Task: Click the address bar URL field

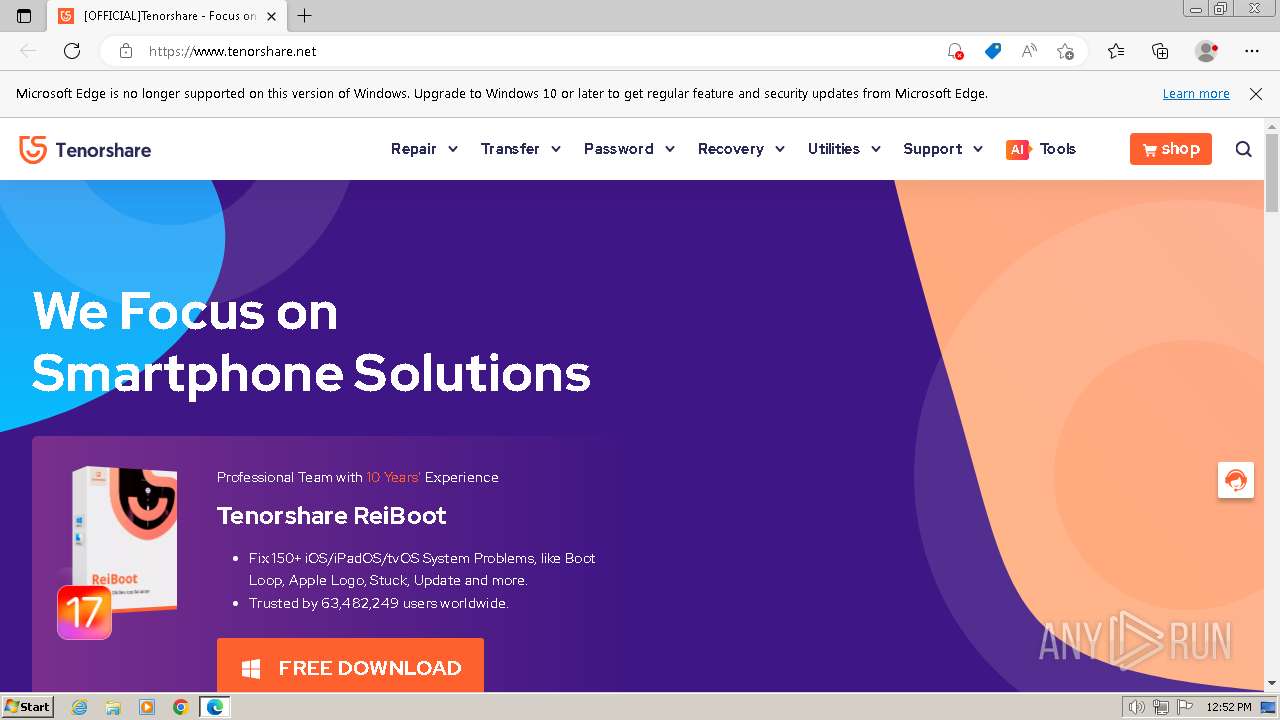Action: coord(540,51)
